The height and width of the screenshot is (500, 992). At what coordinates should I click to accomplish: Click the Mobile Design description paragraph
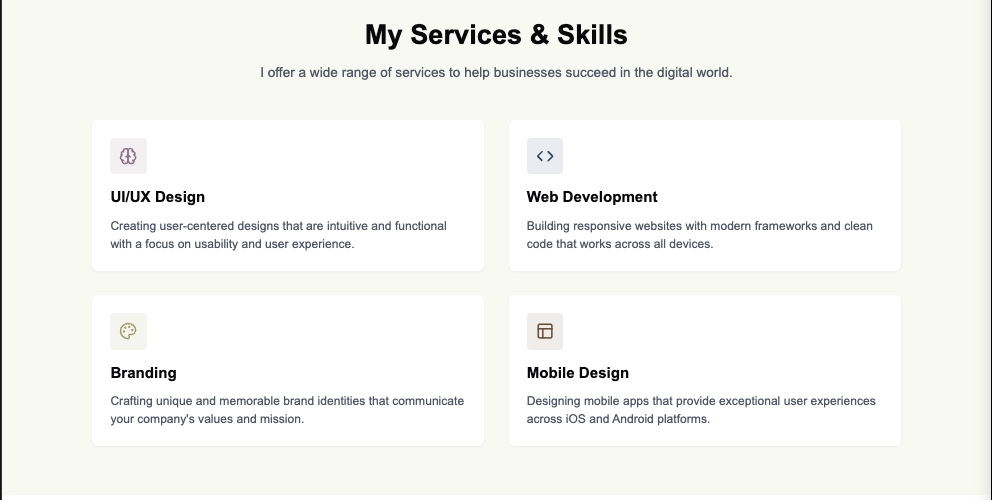click(701, 409)
